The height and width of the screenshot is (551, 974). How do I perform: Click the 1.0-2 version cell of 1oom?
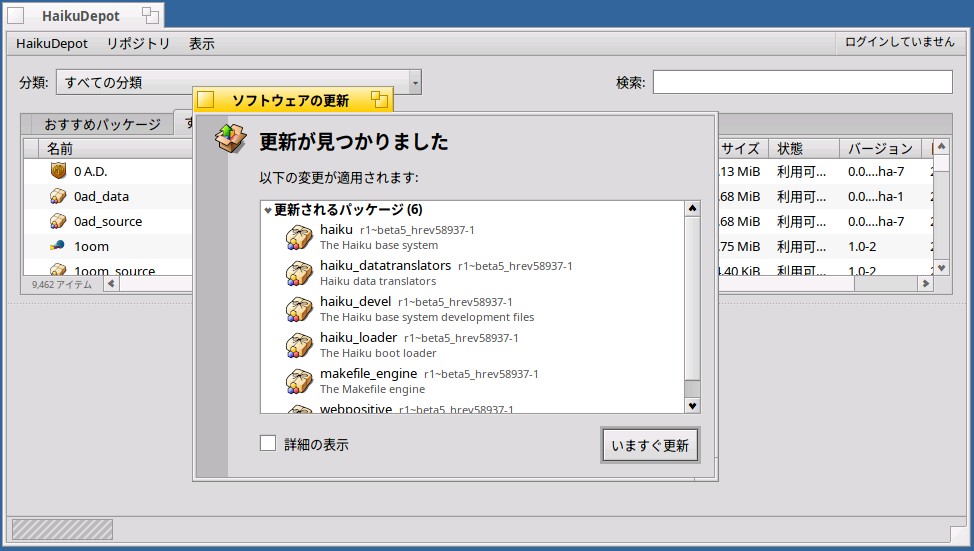coord(862,247)
